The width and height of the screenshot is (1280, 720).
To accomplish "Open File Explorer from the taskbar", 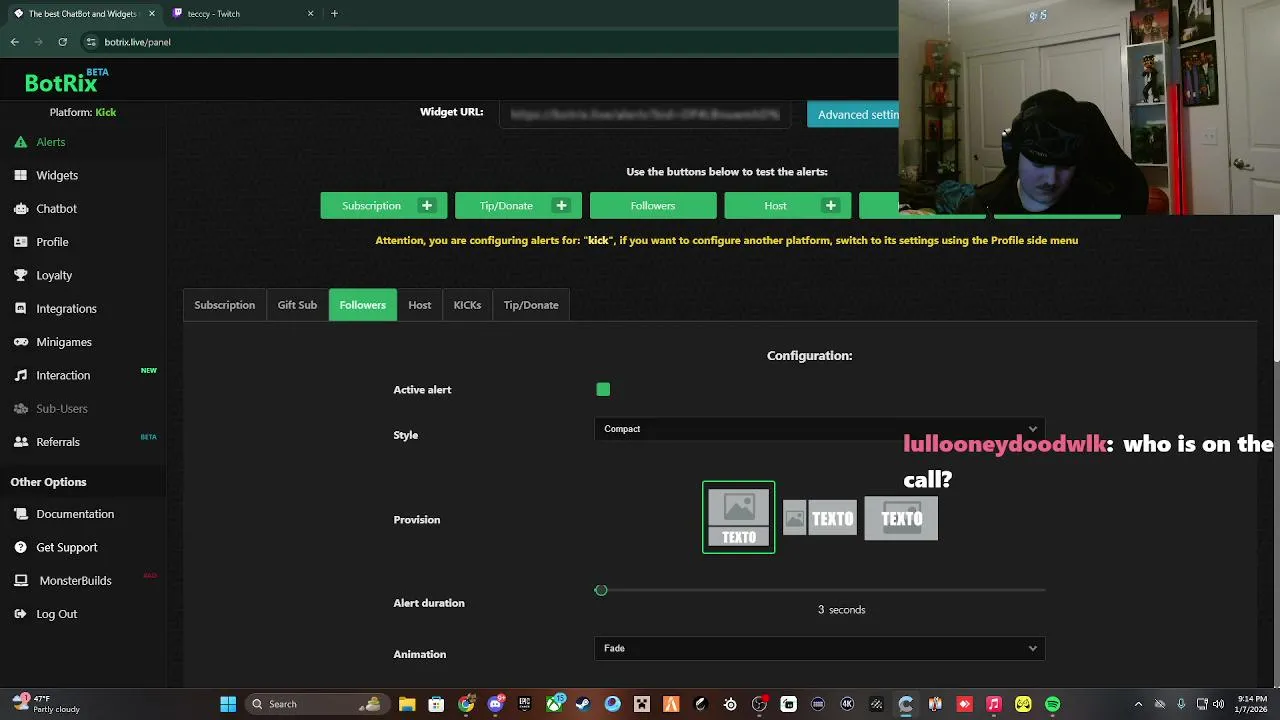I will point(407,704).
